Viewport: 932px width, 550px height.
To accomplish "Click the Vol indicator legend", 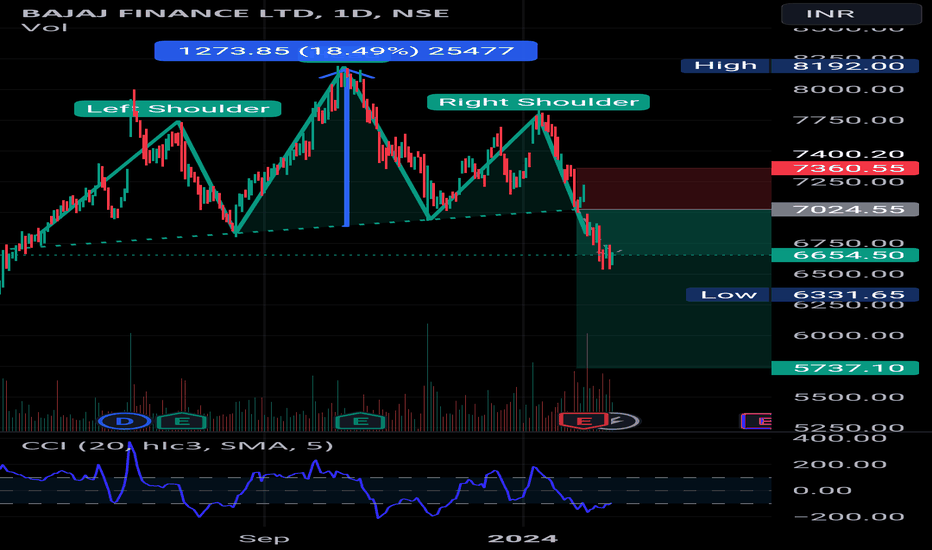I will coord(44,28).
